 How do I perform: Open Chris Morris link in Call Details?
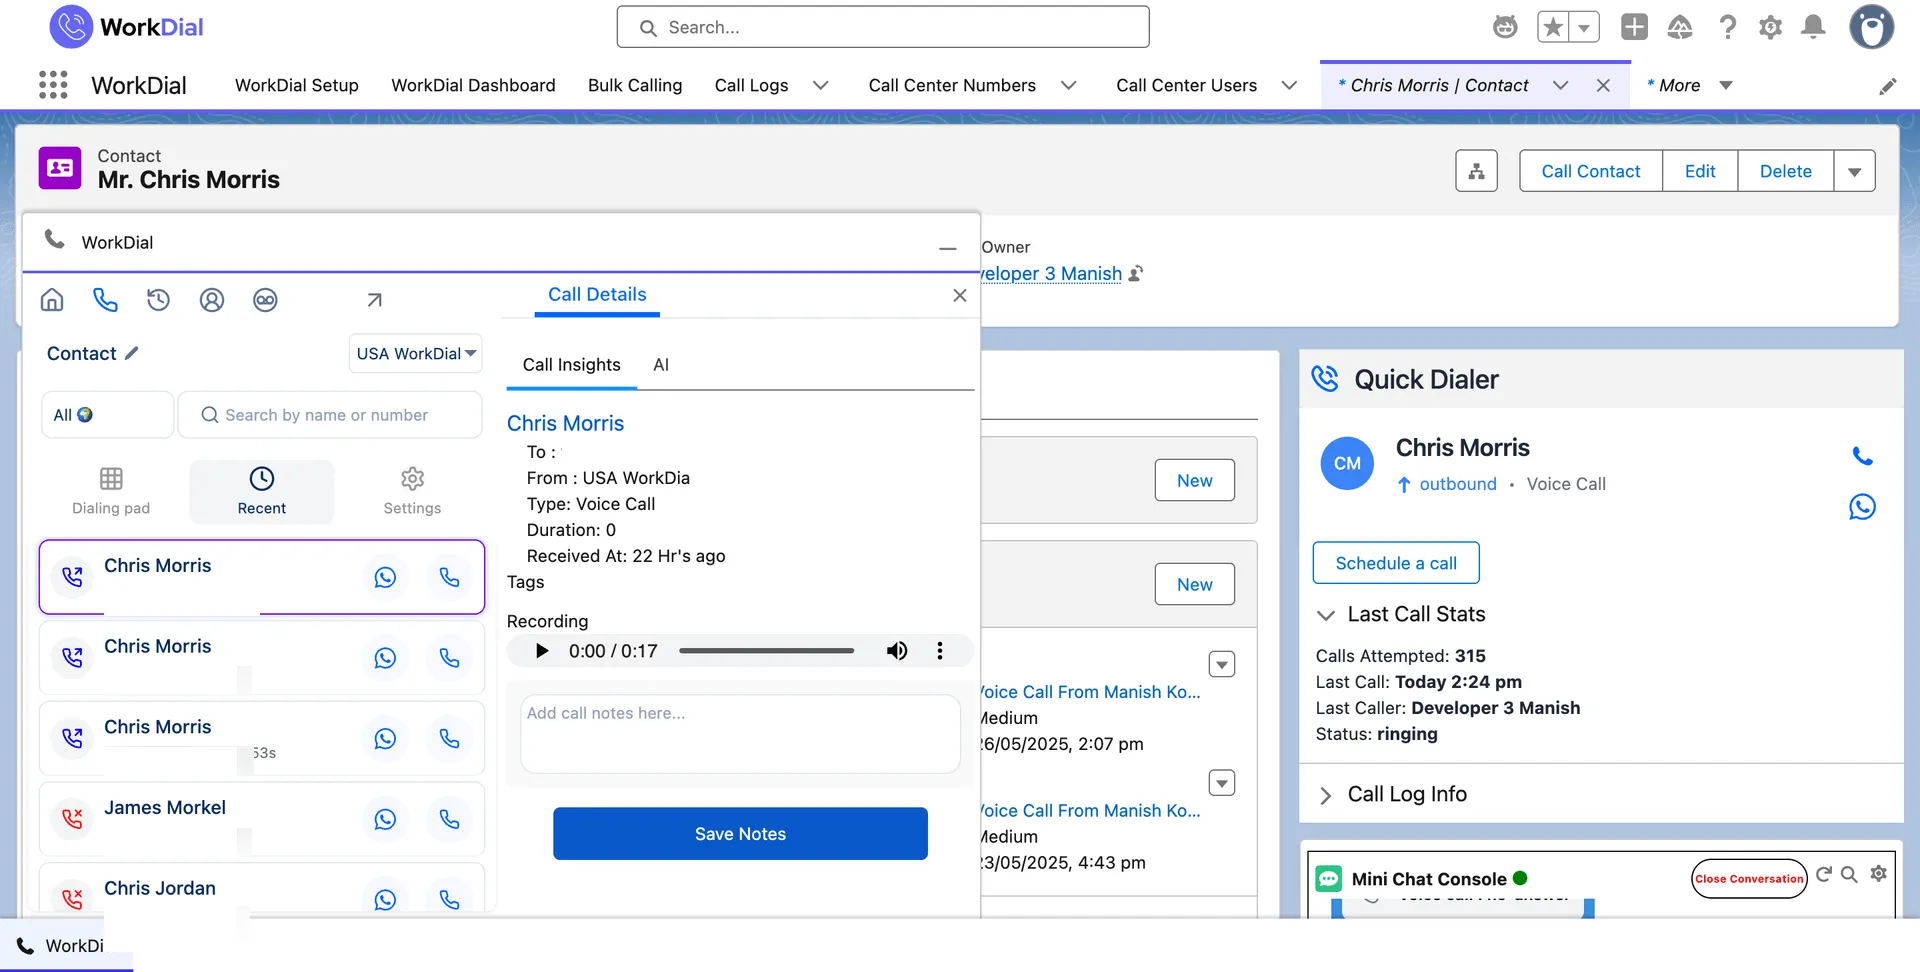(565, 423)
